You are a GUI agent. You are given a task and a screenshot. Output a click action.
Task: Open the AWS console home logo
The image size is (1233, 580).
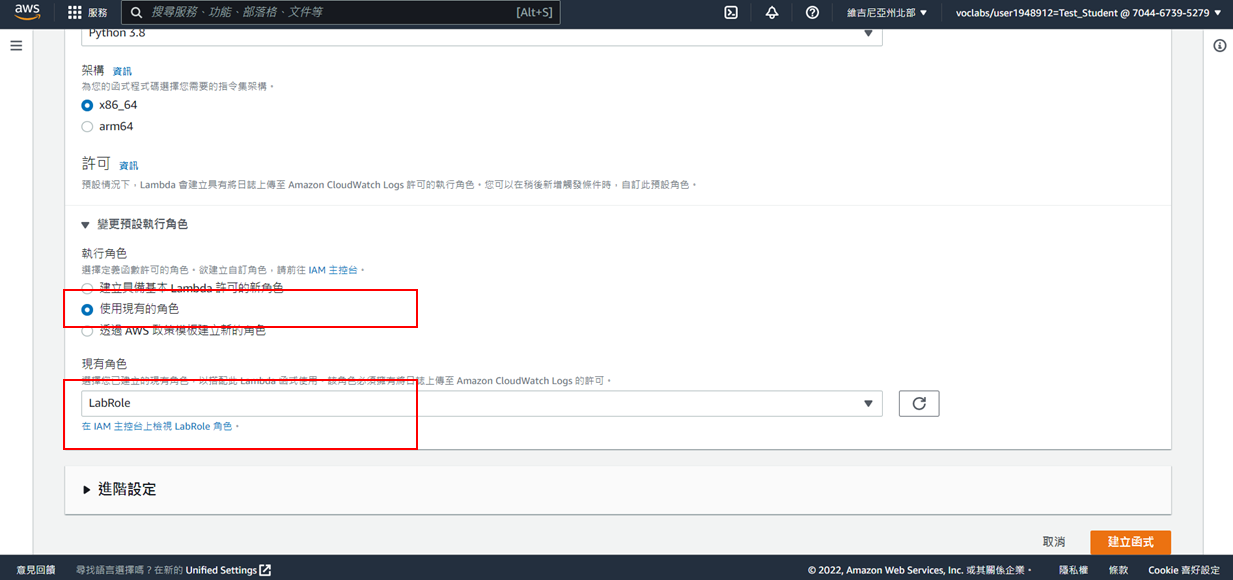(x=27, y=13)
